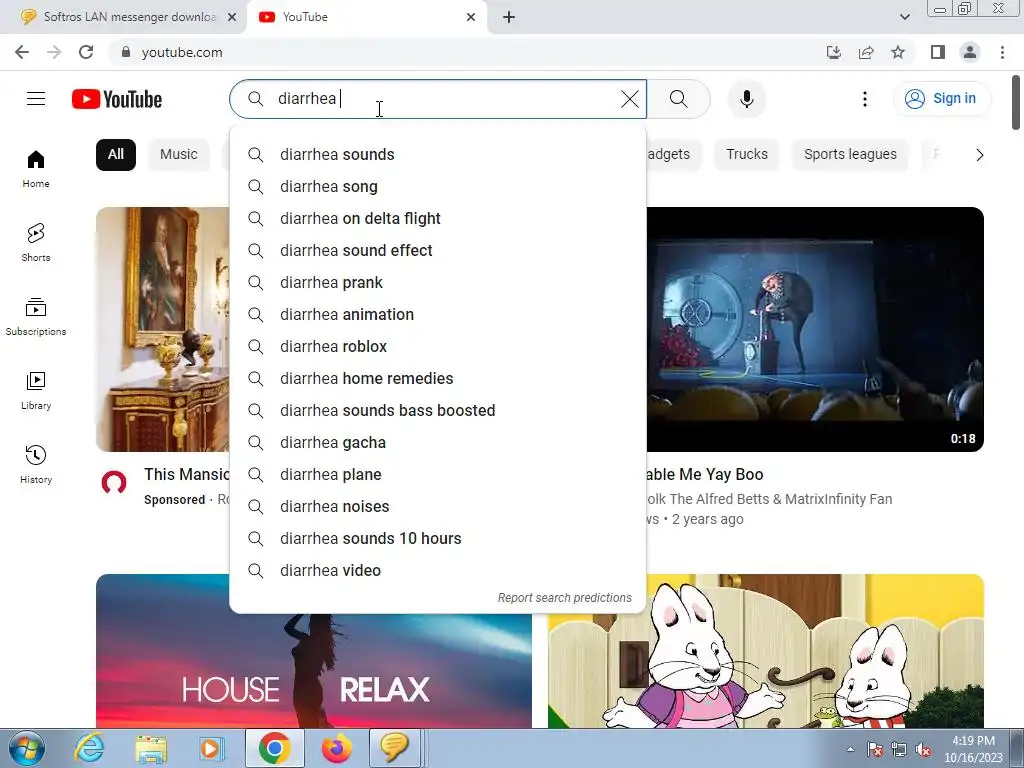The height and width of the screenshot is (768, 1024).
Task: Open the Gru vault video thumbnail
Action: click(x=815, y=329)
